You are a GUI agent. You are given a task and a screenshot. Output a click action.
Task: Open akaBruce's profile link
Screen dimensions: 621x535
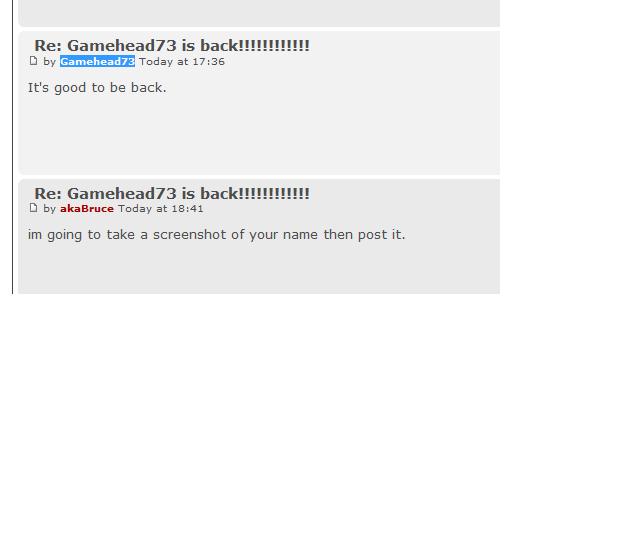[87, 208]
